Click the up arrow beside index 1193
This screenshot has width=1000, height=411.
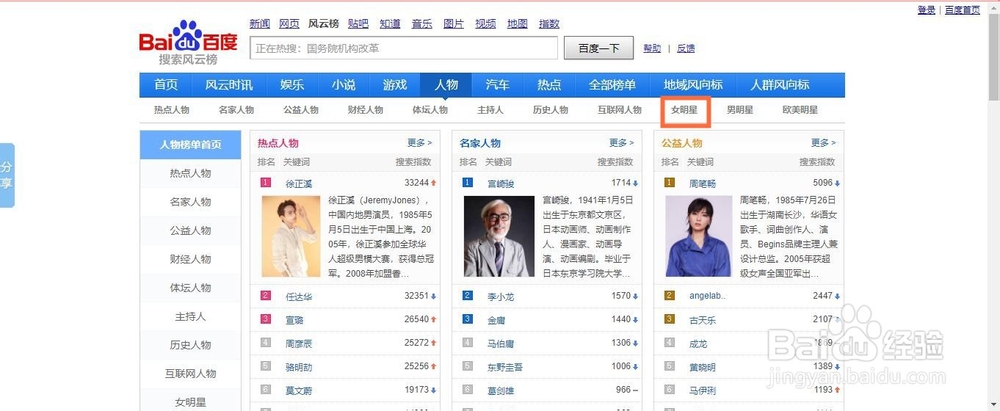point(837,389)
